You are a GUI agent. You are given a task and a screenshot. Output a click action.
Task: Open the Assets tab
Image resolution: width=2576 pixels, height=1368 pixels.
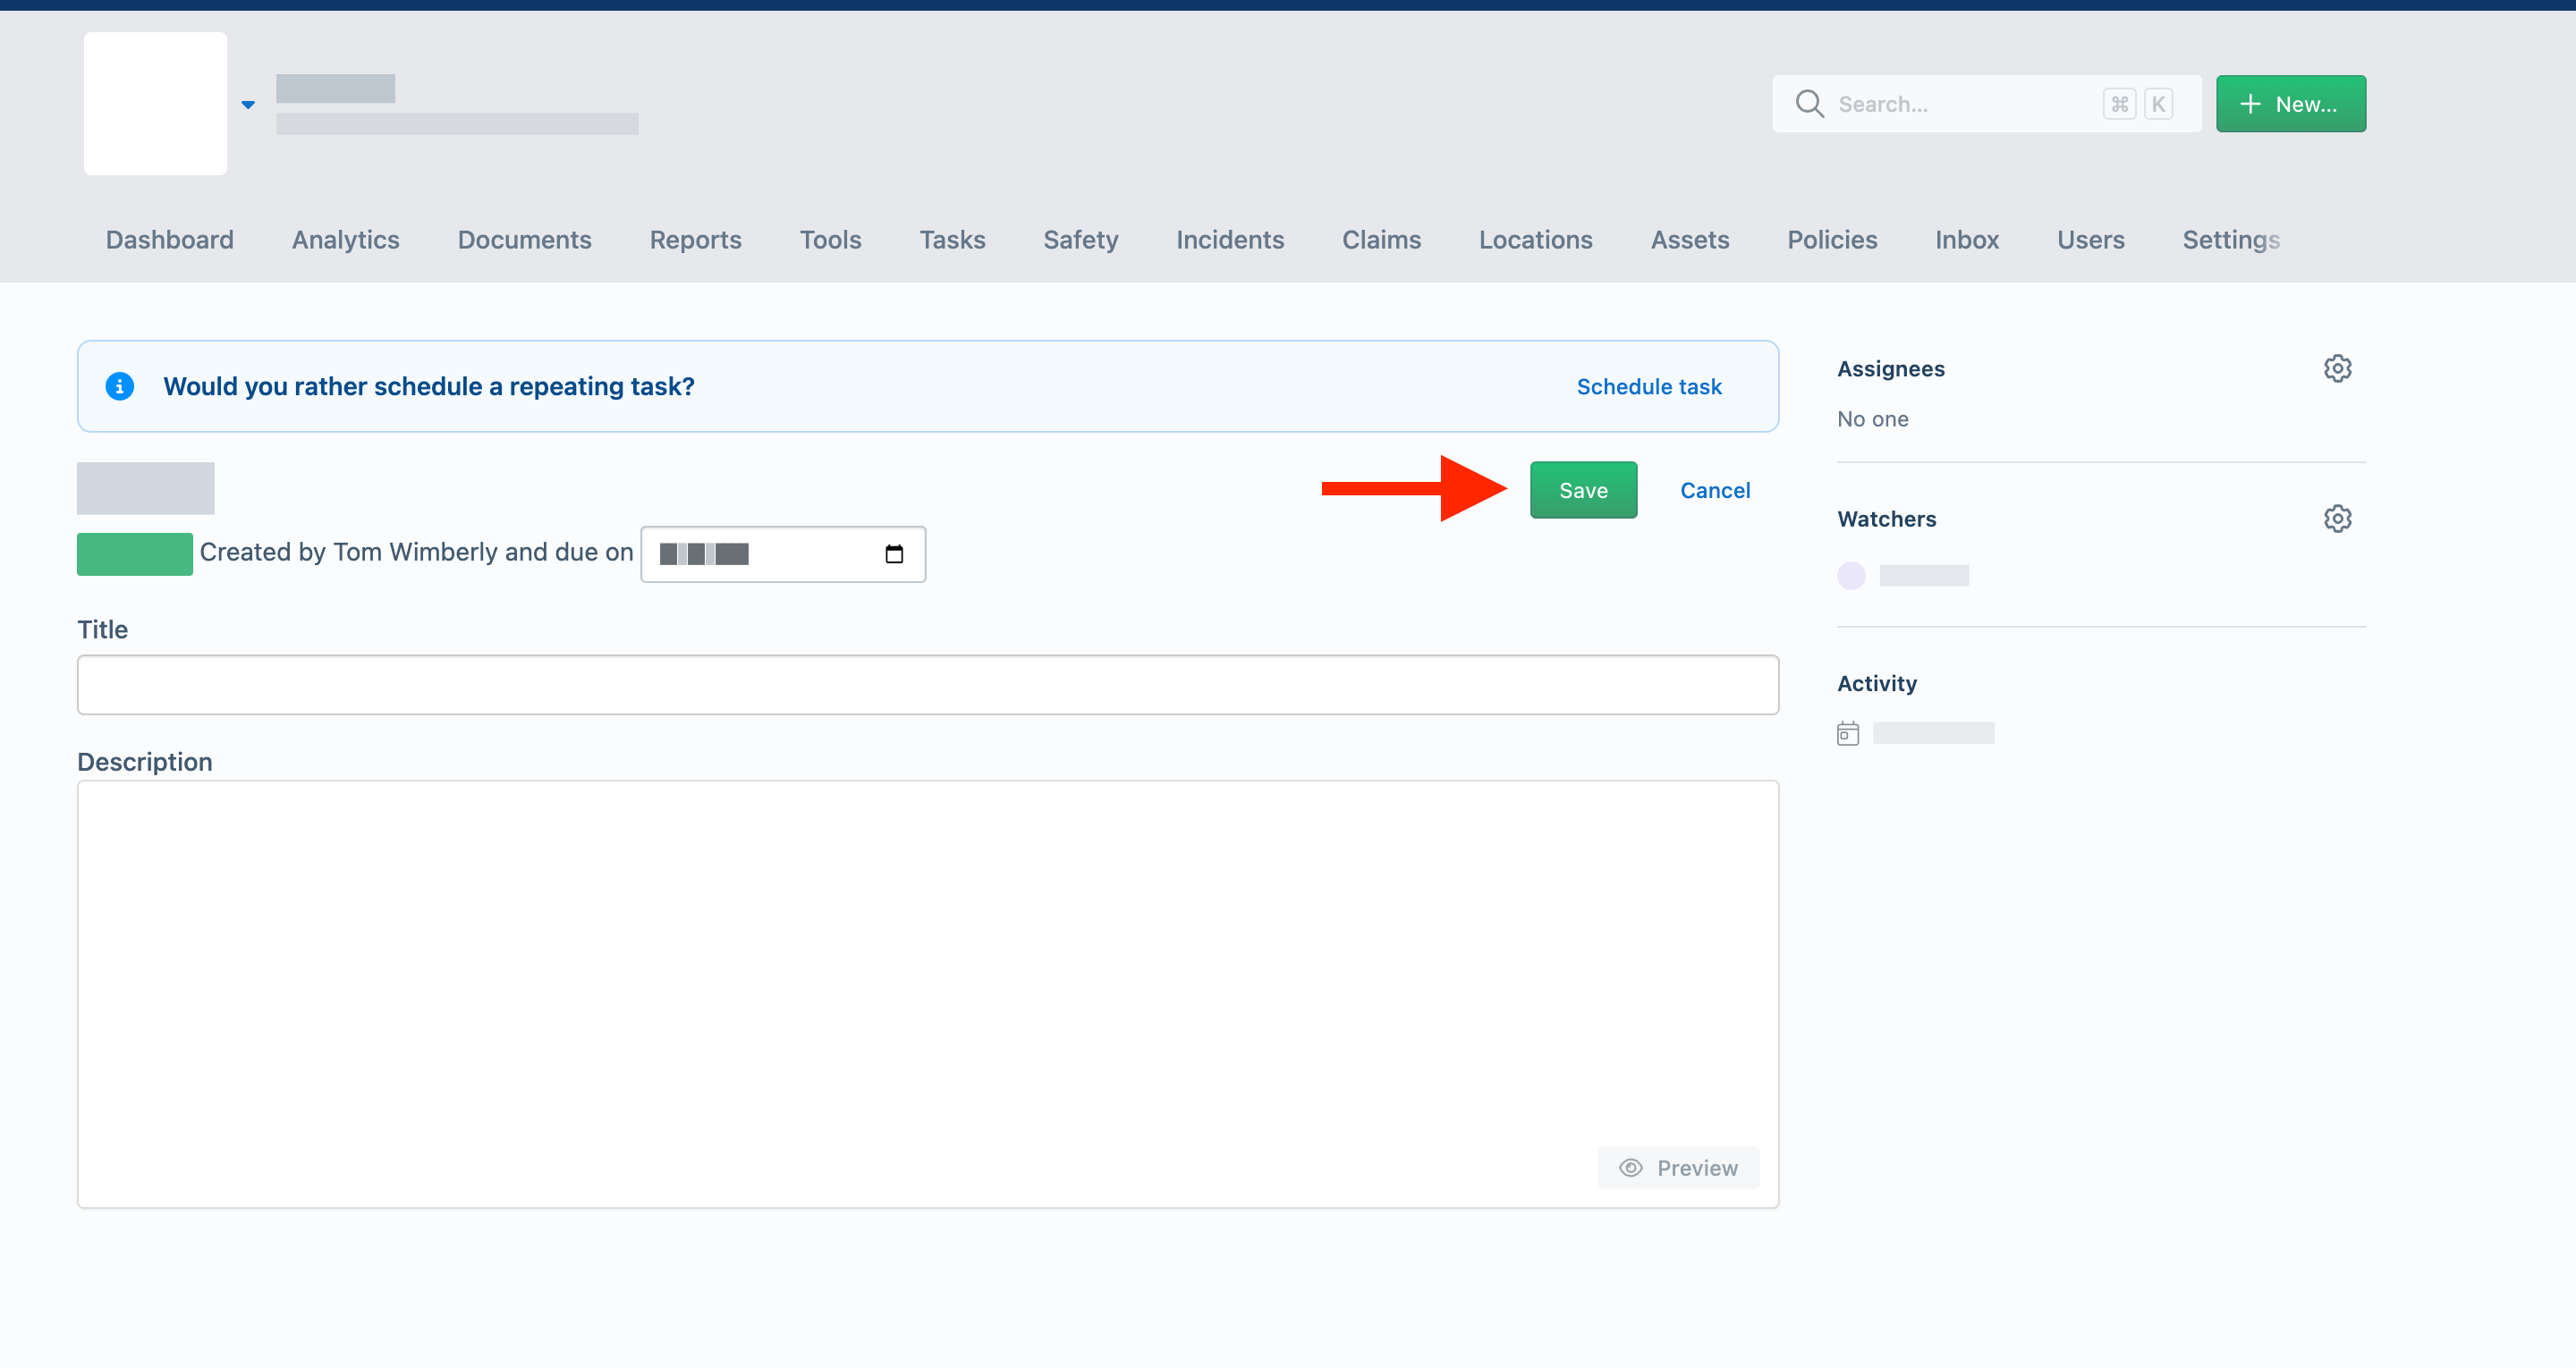coord(1690,240)
